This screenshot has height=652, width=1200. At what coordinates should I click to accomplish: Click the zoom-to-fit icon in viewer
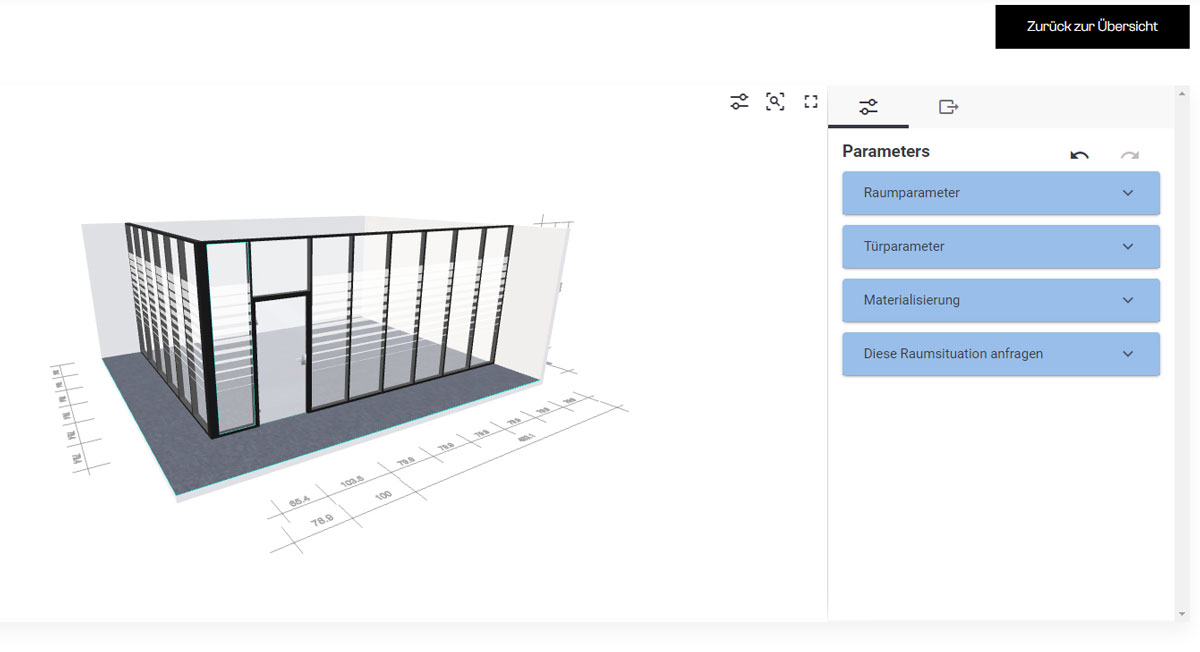coord(775,102)
